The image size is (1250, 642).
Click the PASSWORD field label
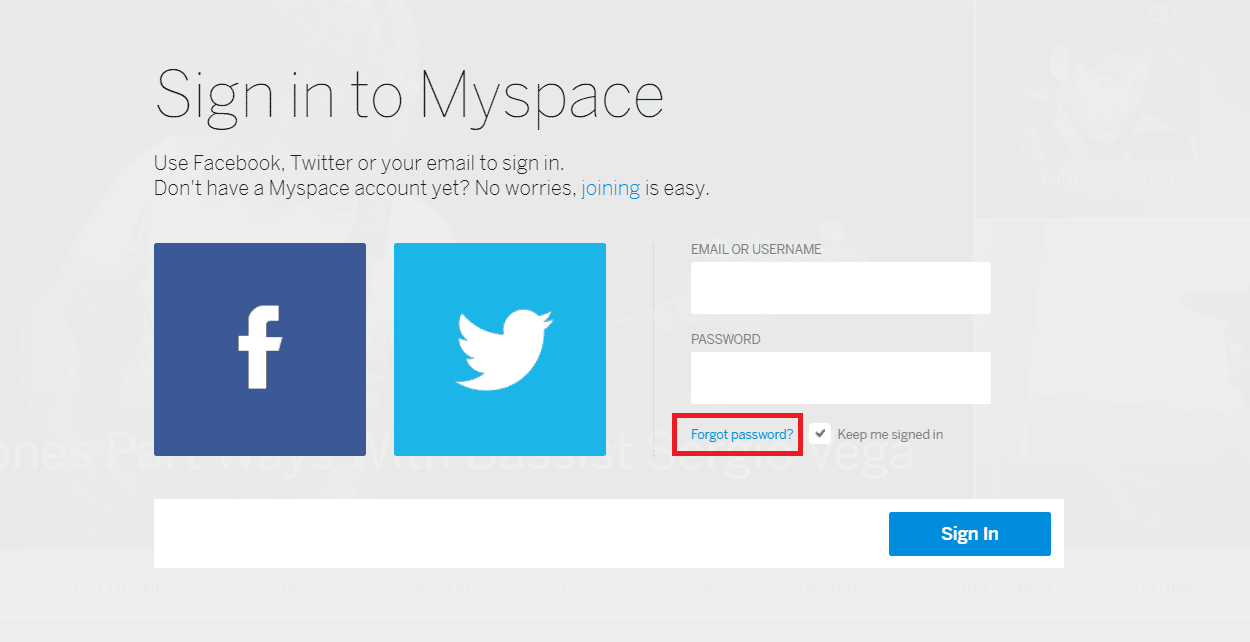tap(726, 339)
